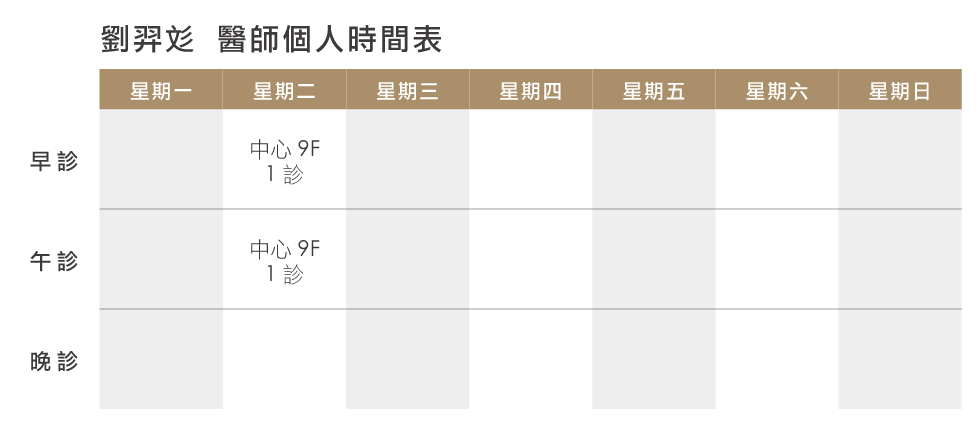Click the 星期五 column header
This screenshot has width=980, height=445.
click(x=653, y=92)
